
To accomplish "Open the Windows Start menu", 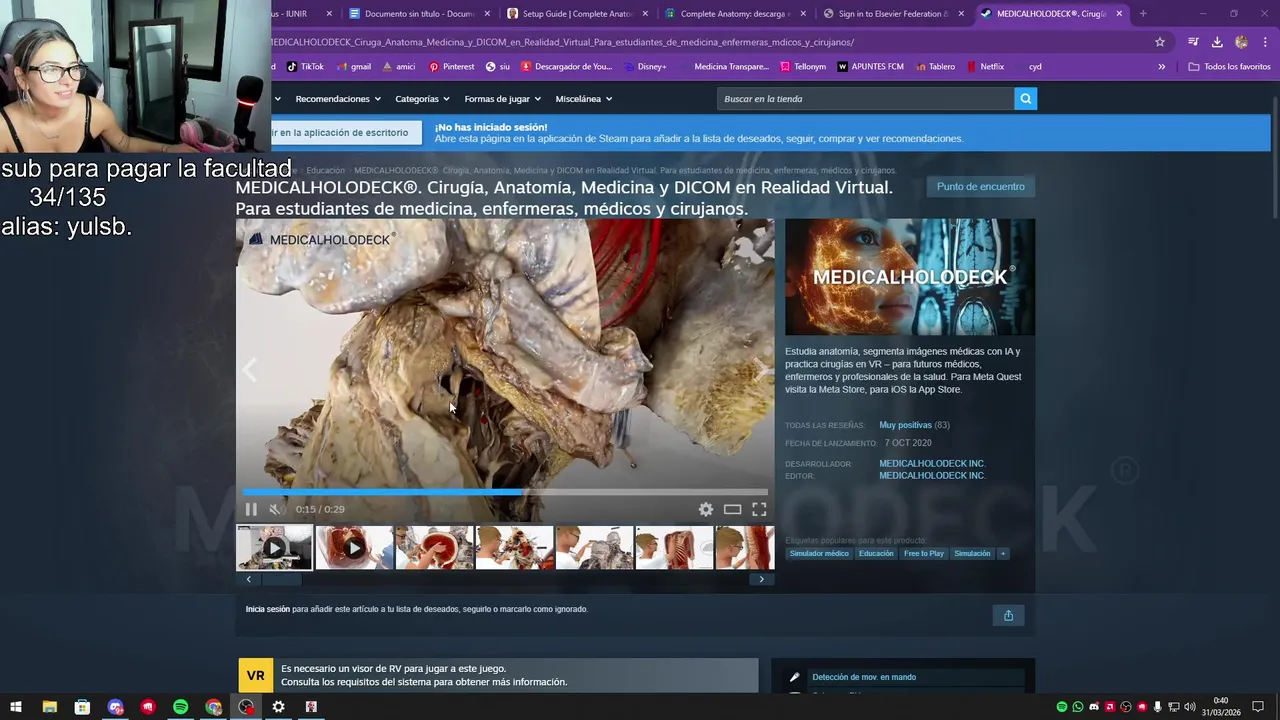I will 16,707.
